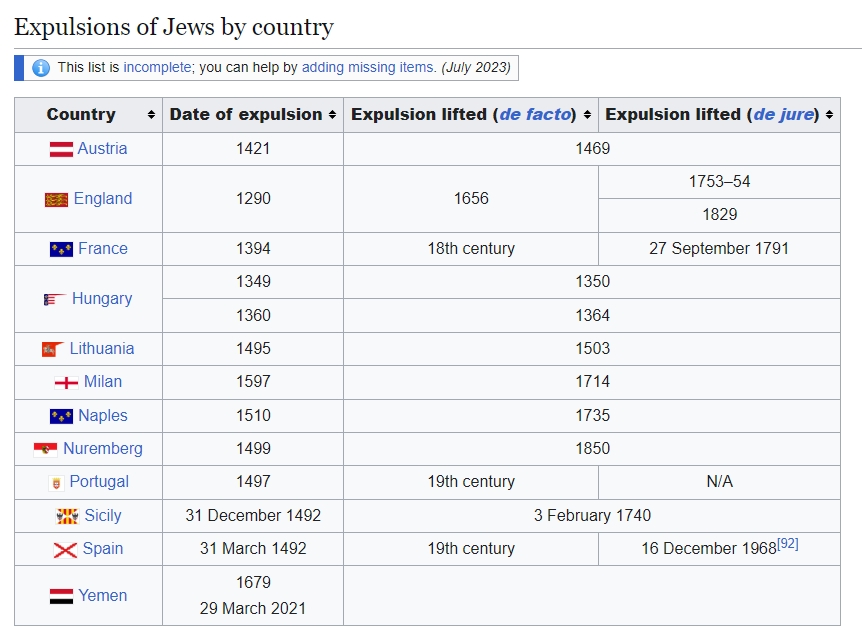The image size is (862, 642).
Task: Click Milan's 1714 lifted year
Action: (x=593, y=381)
